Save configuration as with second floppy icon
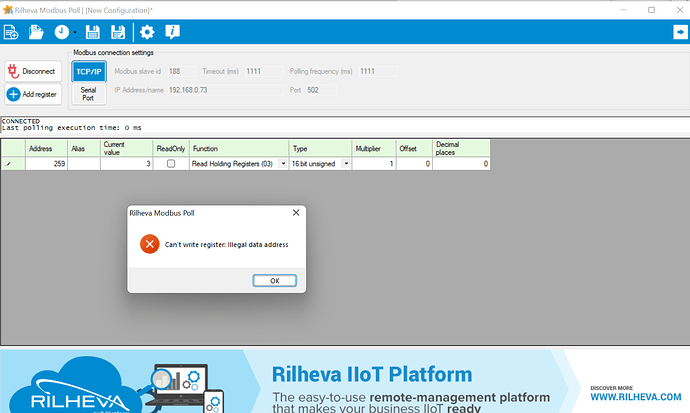 pos(117,32)
